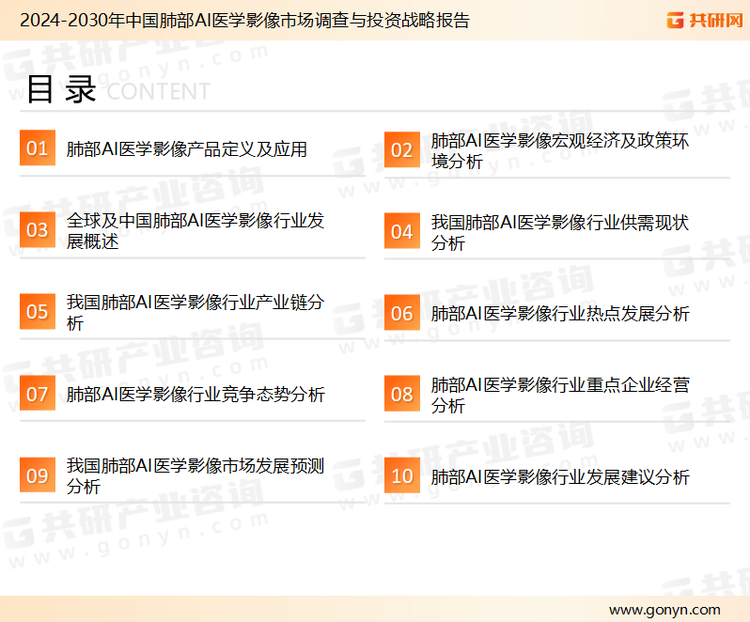Viewport: 750px width, 622px height.
Task: Open chapter 肺部AI医学影像行业热点发展分析
Action: click(x=560, y=314)
